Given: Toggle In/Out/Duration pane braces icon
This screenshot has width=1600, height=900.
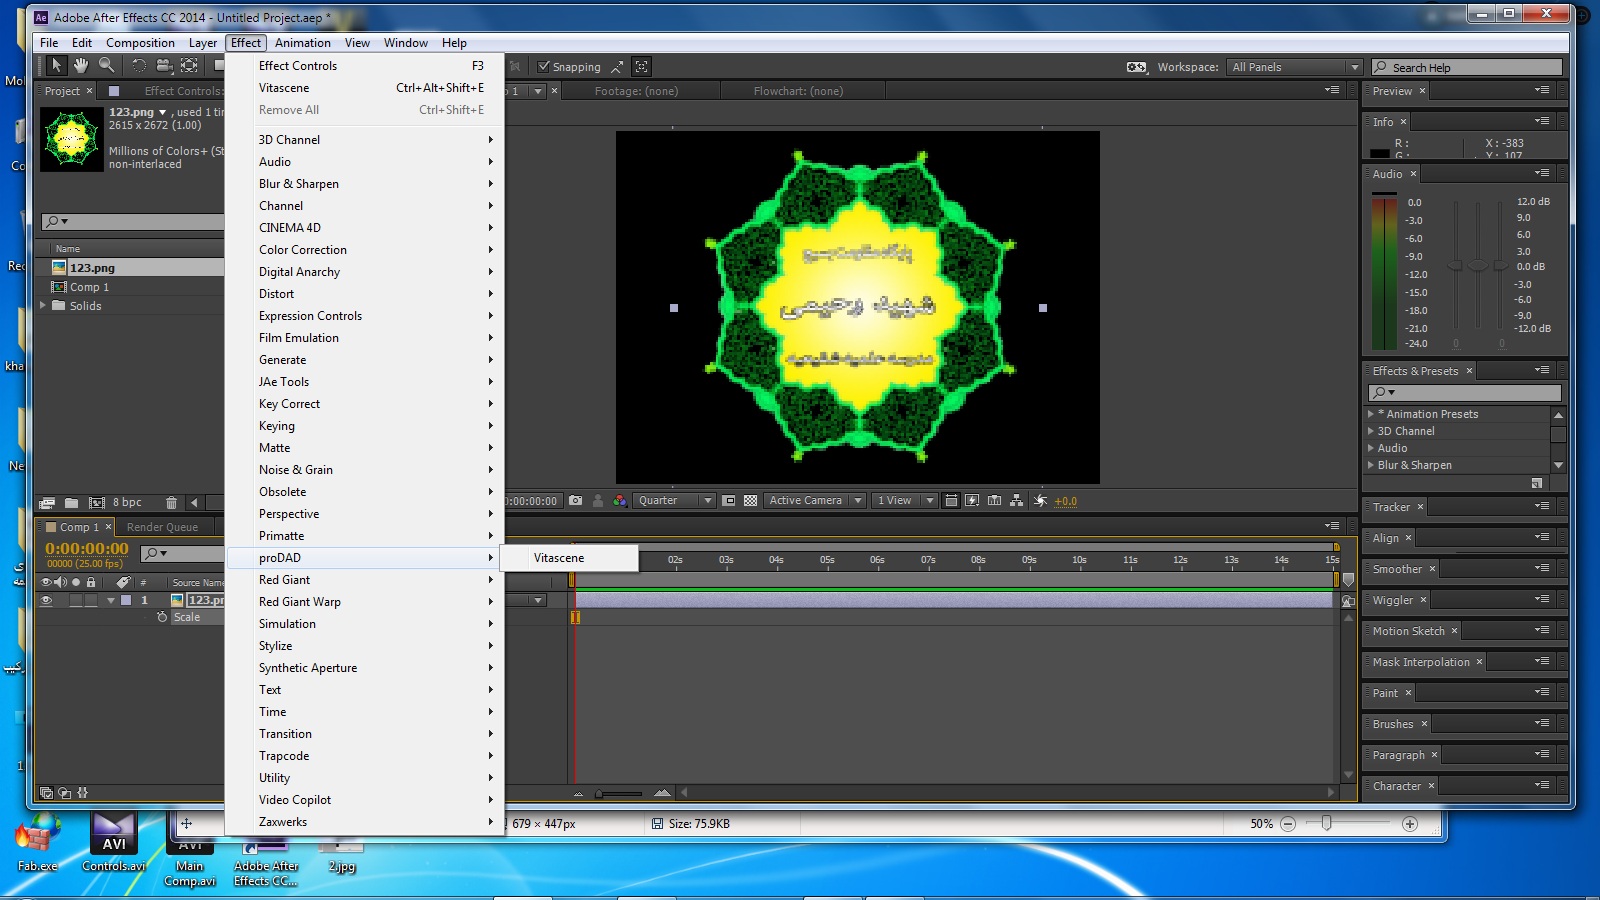Looking at the screenshot, I should click(x=83, y=792).
